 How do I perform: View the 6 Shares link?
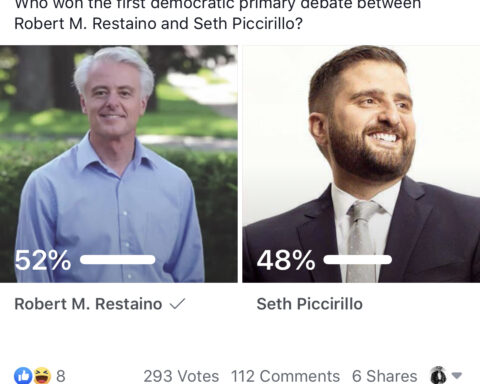pyautogui.click(x=385, y=376)
